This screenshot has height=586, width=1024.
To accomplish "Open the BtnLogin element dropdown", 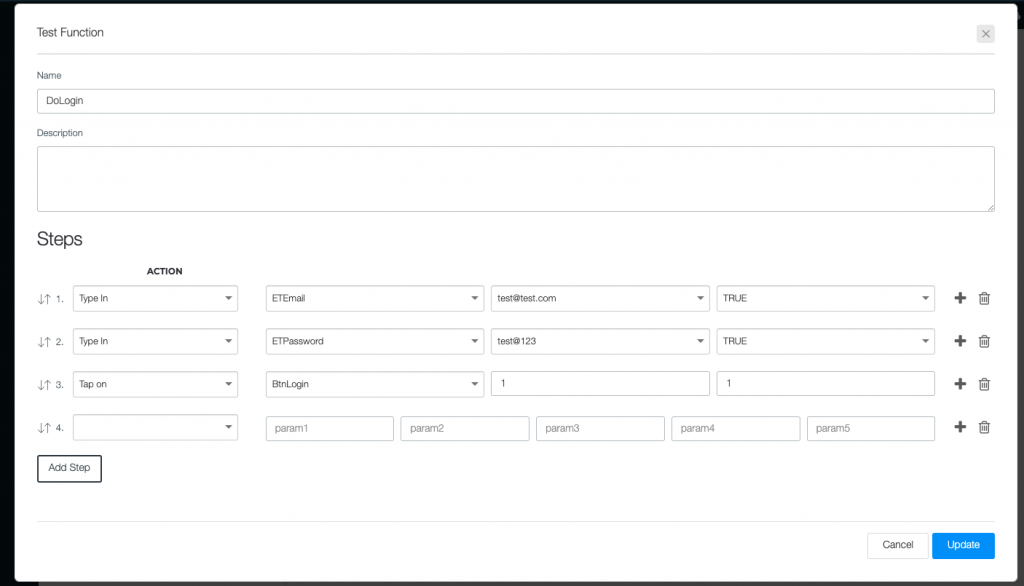I will point(375,384).
